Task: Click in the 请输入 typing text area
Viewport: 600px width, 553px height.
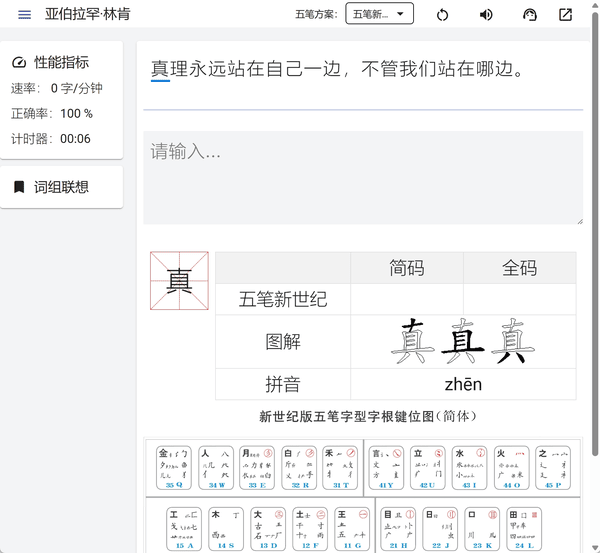Action: 362,177
